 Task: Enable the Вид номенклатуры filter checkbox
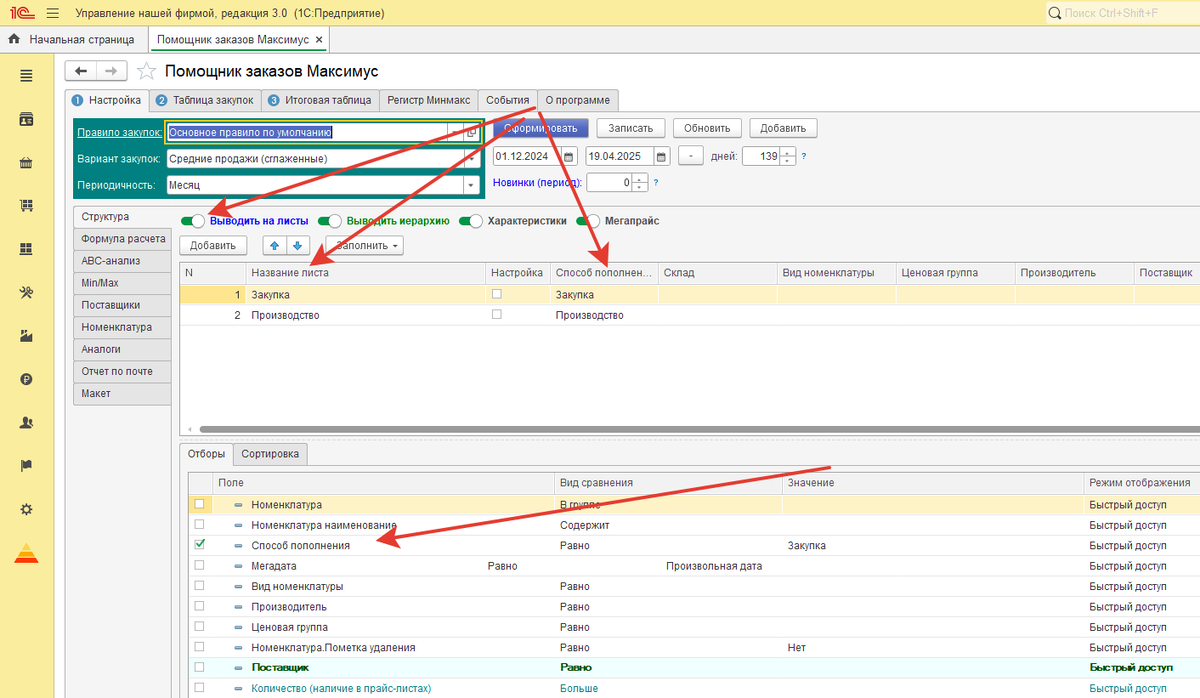(x=200, y=586)
